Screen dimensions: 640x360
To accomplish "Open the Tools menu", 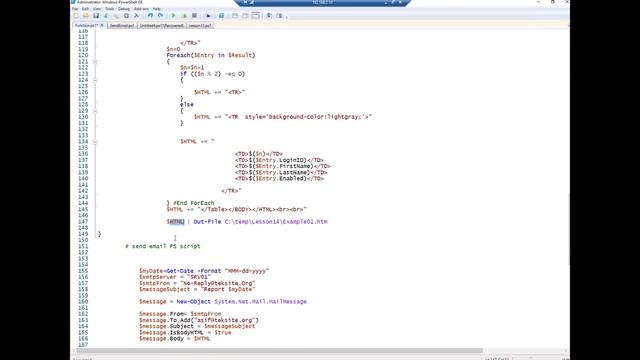I will 109,9.
